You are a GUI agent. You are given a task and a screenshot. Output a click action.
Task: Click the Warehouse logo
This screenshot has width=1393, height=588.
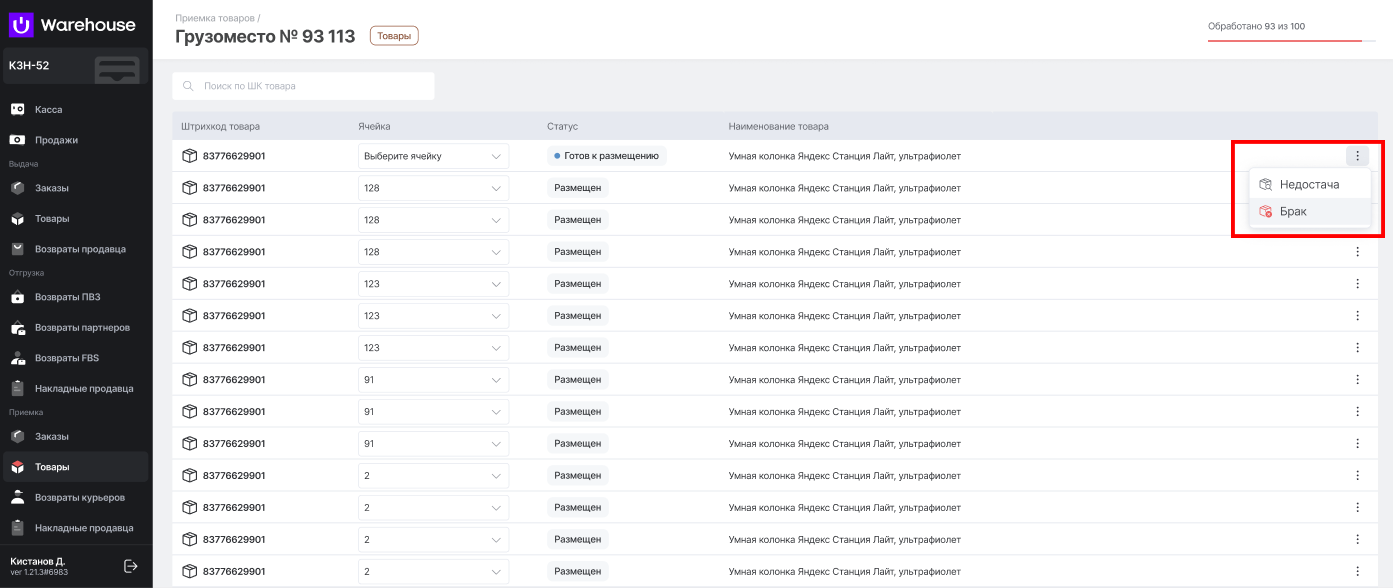pos(72,25)
